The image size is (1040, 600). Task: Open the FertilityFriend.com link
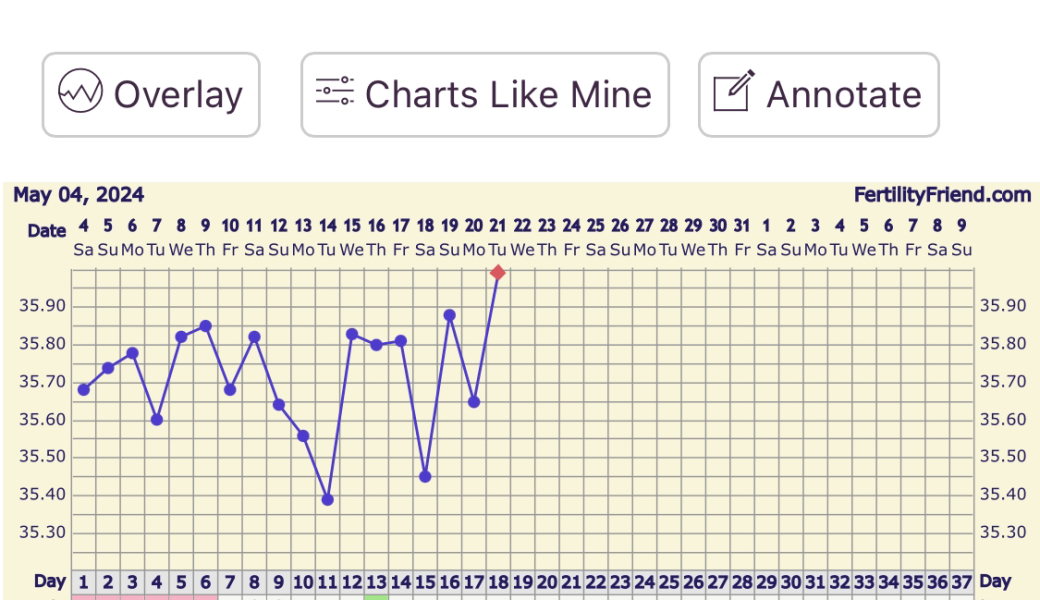pyautogui.click(x=942, y=195)
